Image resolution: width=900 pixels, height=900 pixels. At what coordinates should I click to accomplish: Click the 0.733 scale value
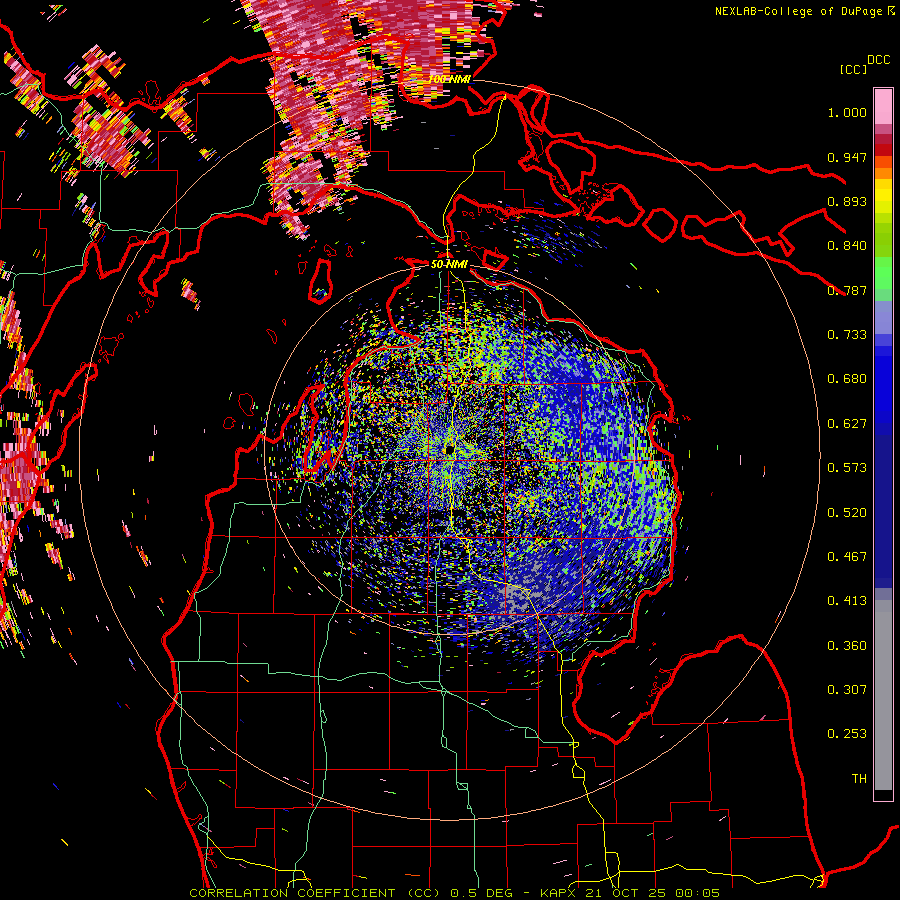click(847, 335)
